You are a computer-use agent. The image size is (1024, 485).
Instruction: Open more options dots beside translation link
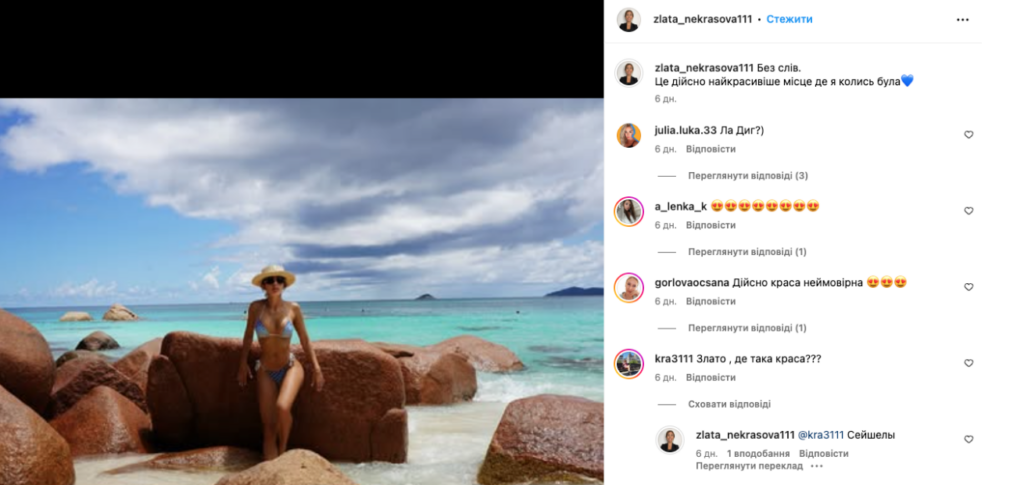pyautogui.click(x=817, y=466)
